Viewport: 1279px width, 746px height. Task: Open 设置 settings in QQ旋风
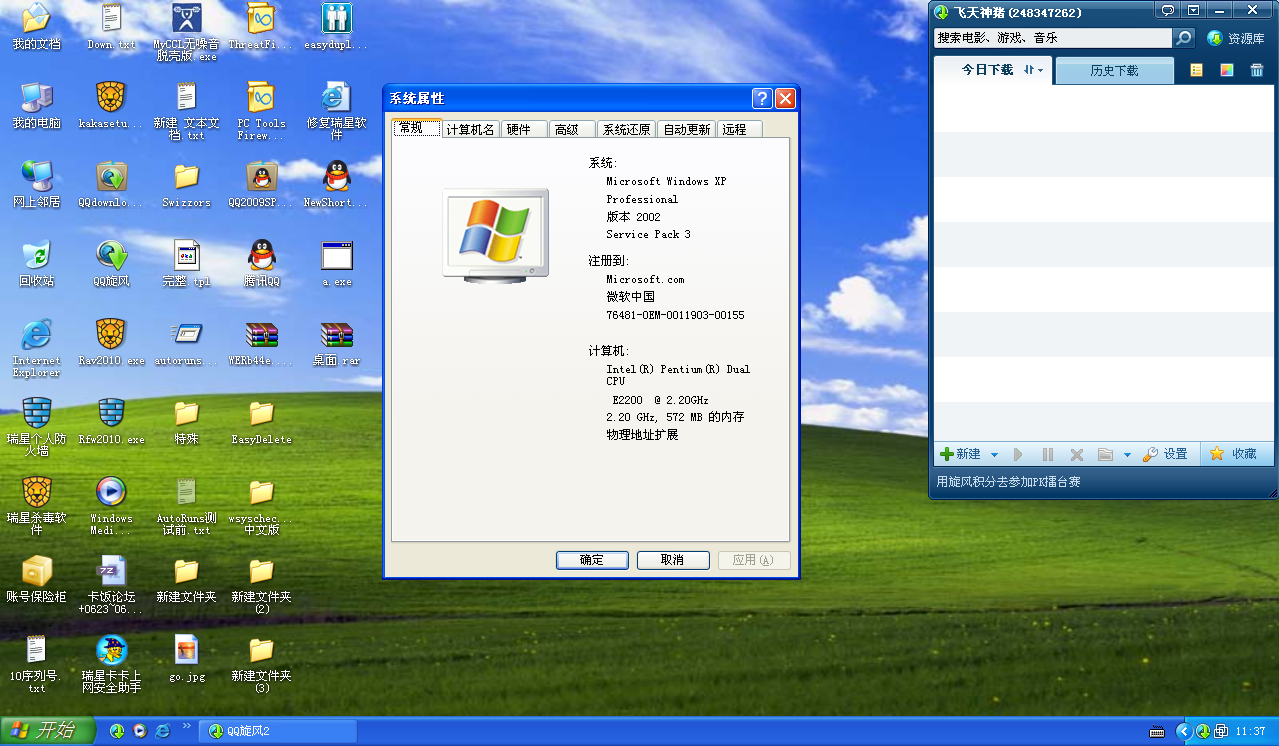pyautogui.click(x=1165, y=454)
